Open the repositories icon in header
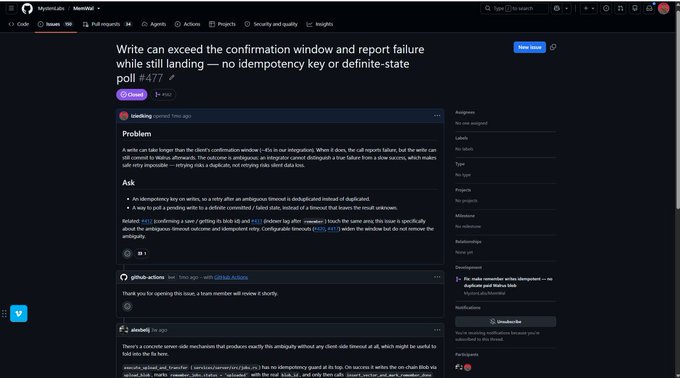Viewport: 680px width, 378px height. click(x=634, y=8)
